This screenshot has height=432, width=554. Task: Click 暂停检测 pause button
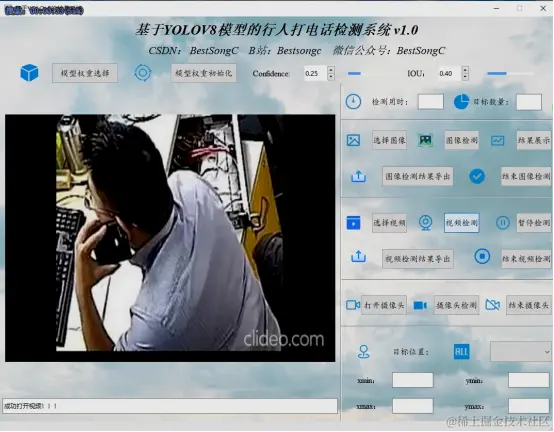[x=534, y=223]
